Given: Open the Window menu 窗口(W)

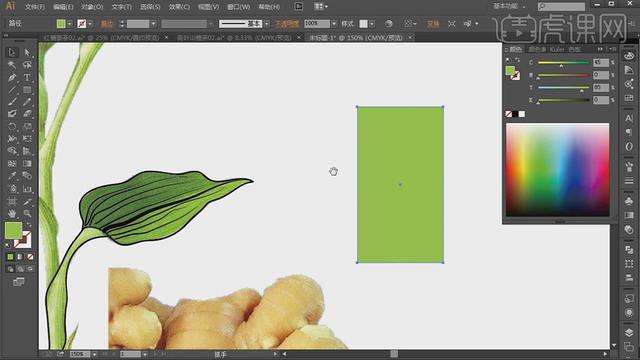Looking at the screenshot, I should [x=238, y=7].
